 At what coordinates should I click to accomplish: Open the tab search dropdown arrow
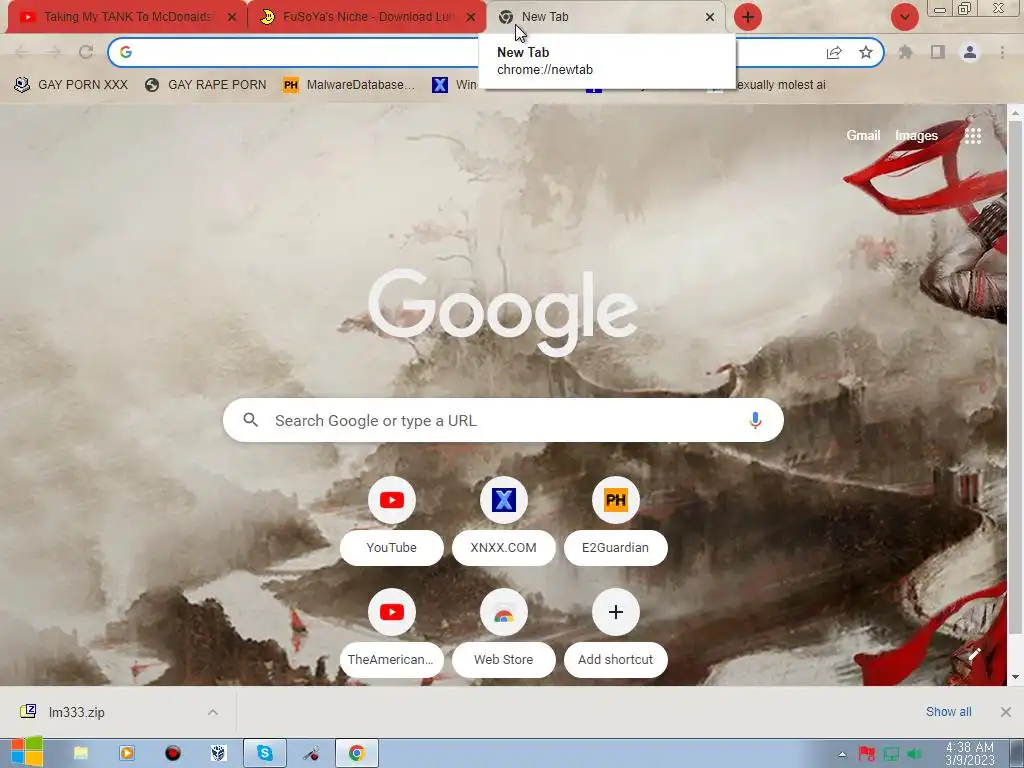coord(905,17)
